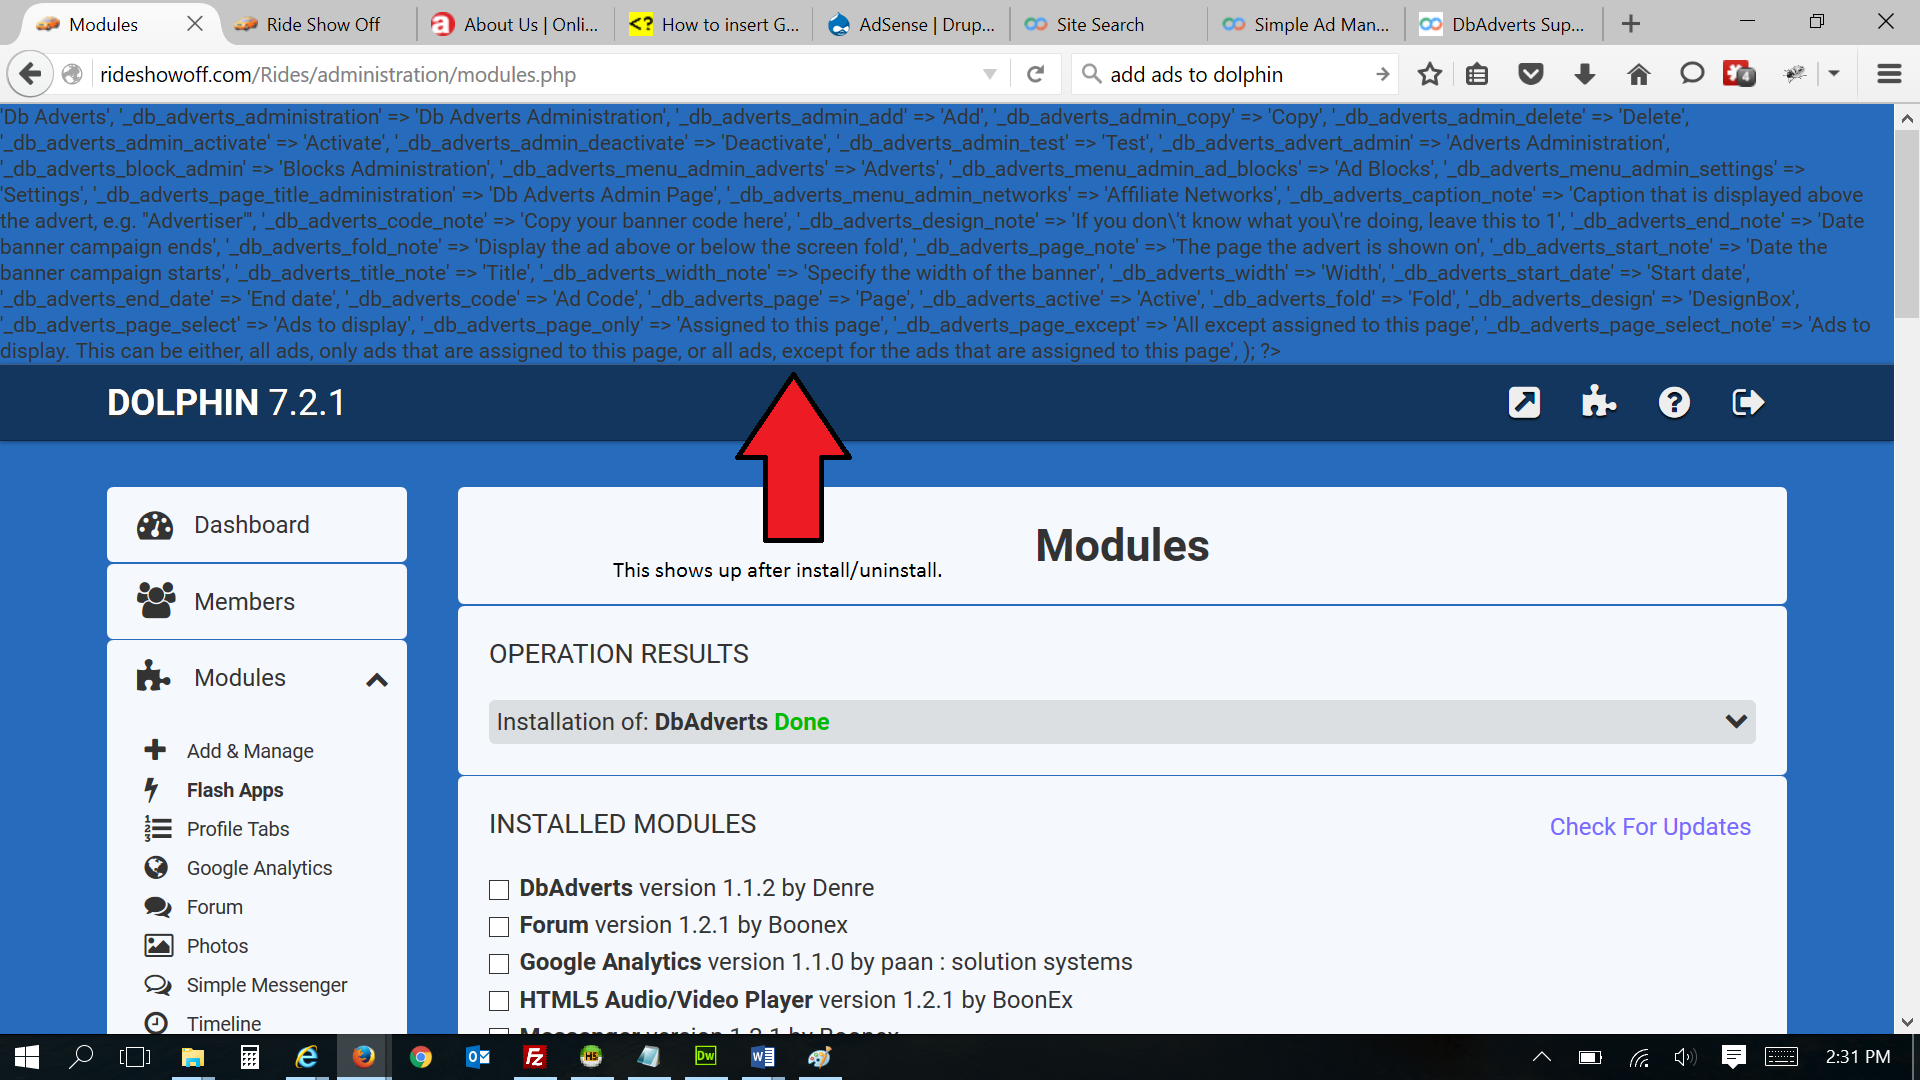Check the Forum module checkbox

click(499, 926)
